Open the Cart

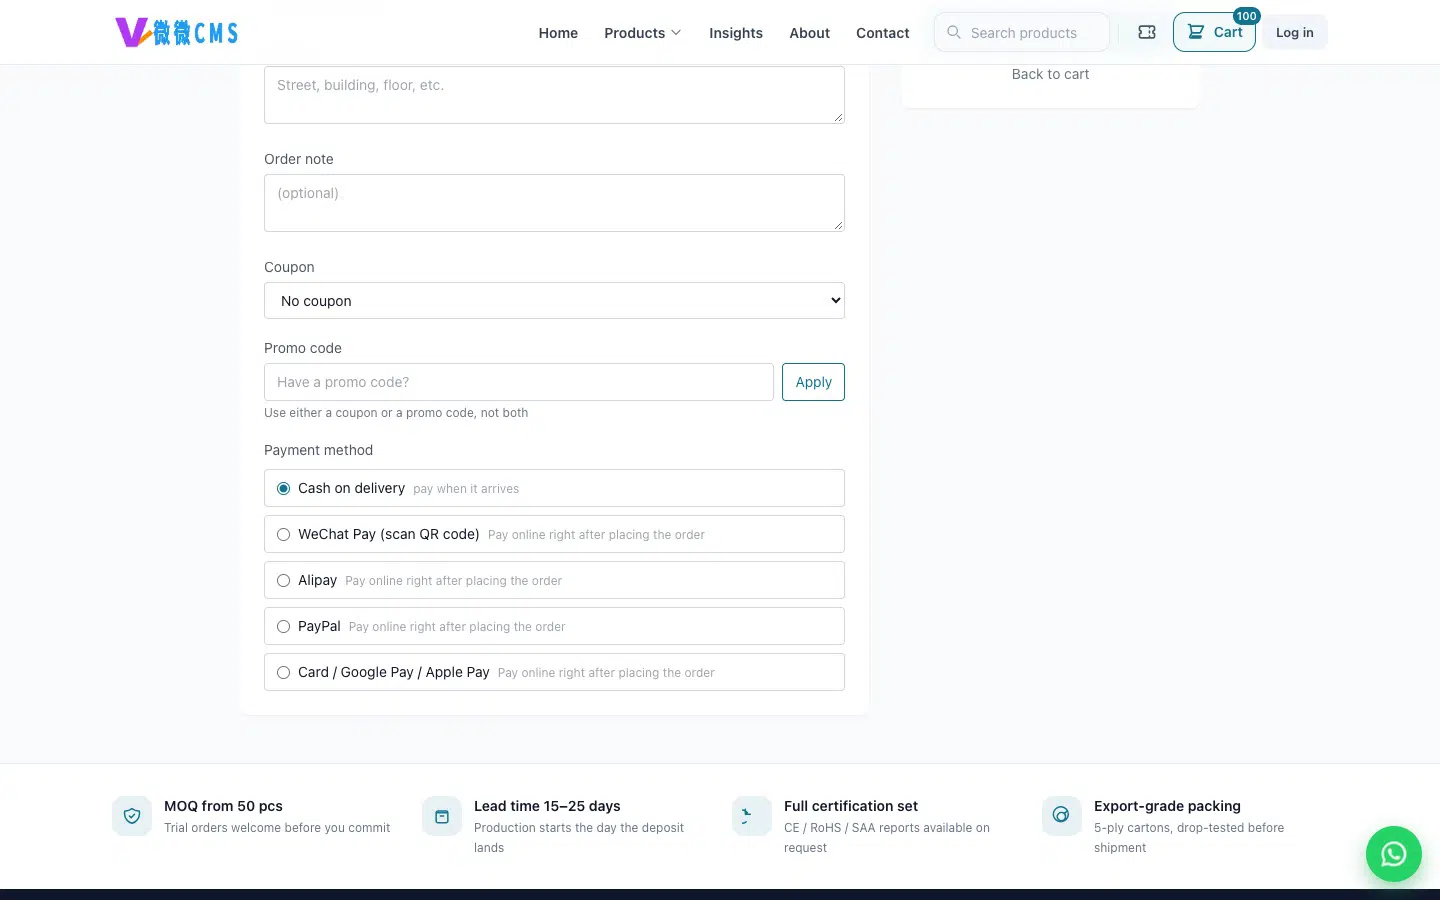coord(1214,32)
